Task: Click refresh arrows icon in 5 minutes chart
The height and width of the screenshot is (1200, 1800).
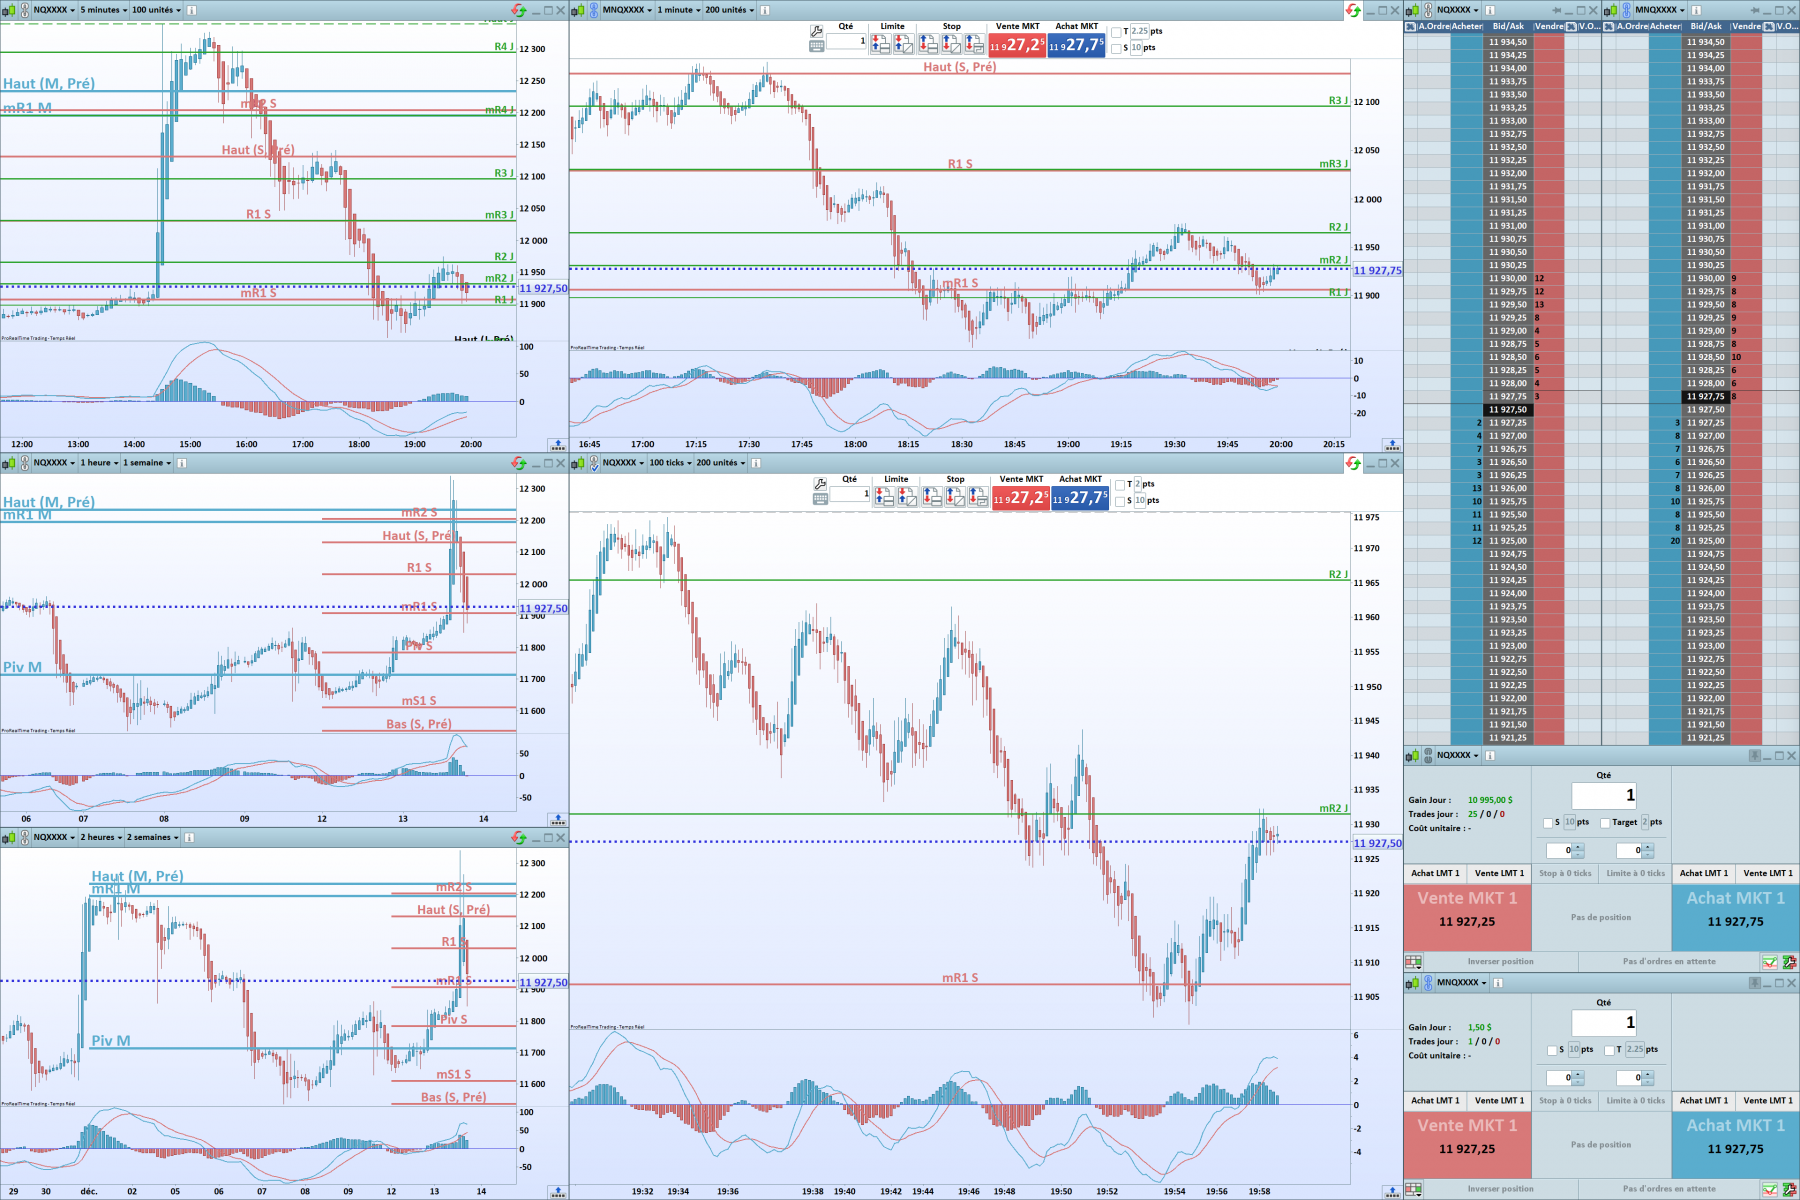Action: coord(518,10)
